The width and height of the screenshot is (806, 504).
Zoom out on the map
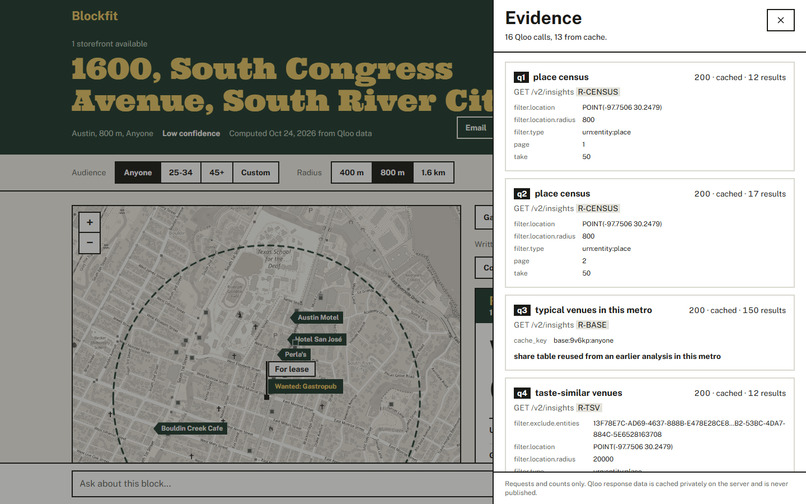89,243
